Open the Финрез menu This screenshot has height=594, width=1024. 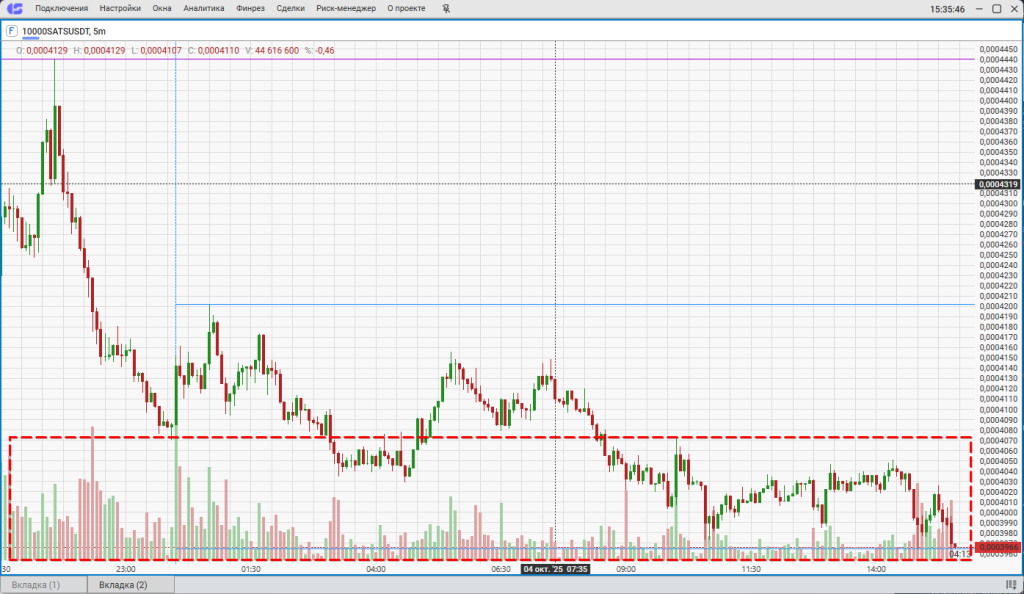pyautogui.click(x=251, y=8)
